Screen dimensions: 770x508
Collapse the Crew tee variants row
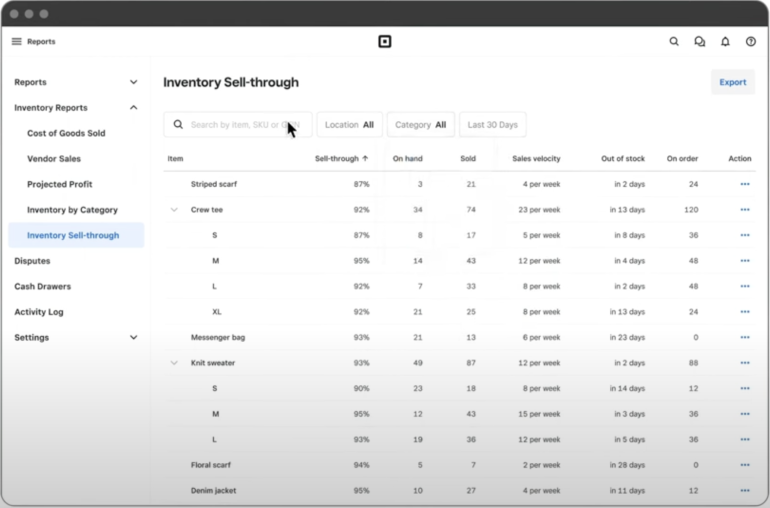click(x=174, y=210)
